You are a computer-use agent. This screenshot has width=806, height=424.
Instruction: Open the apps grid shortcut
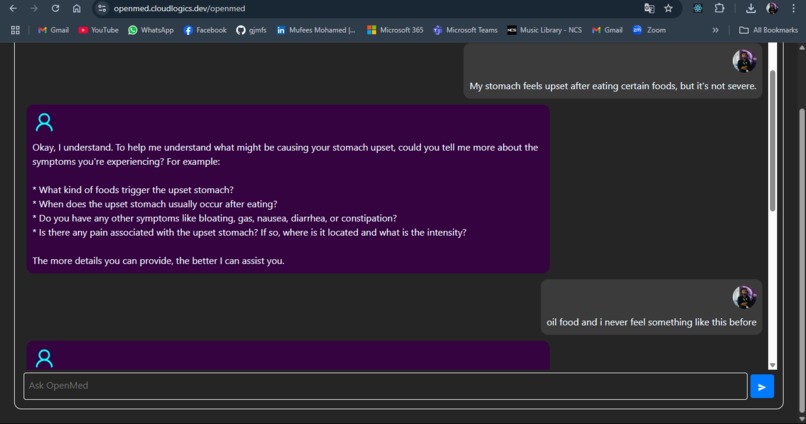coord(15,30)
